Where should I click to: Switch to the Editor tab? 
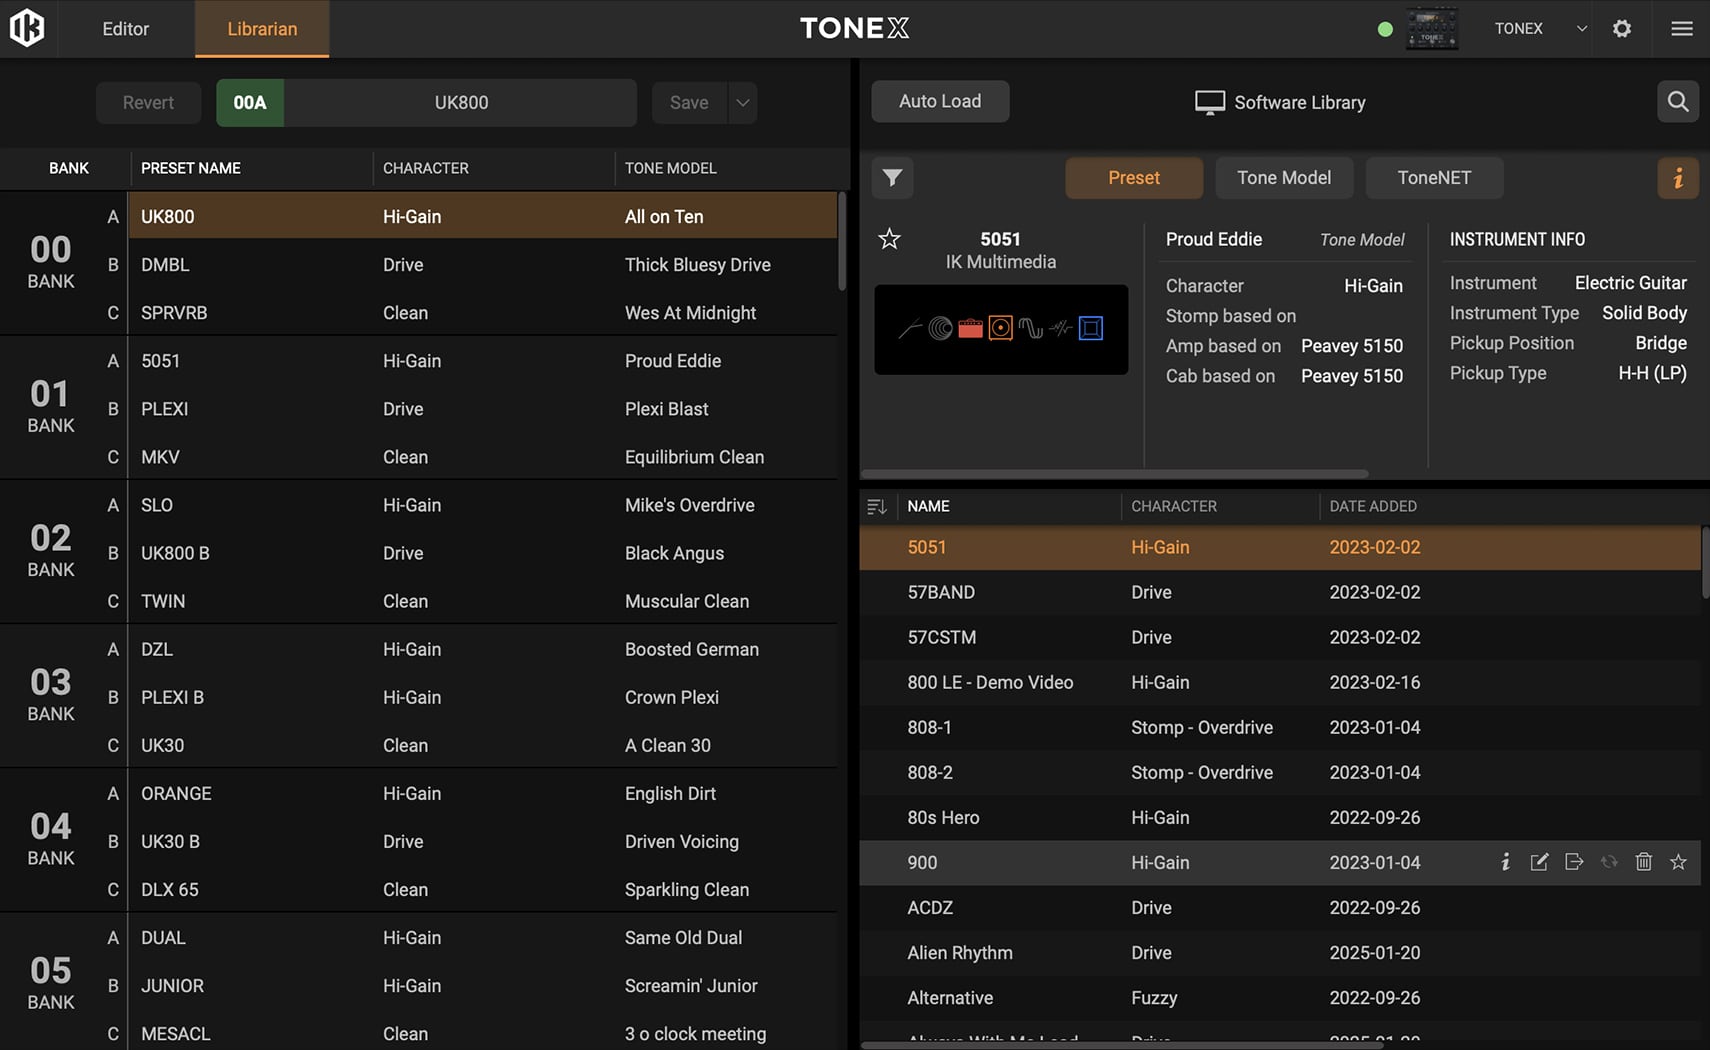tap(126, 29)
